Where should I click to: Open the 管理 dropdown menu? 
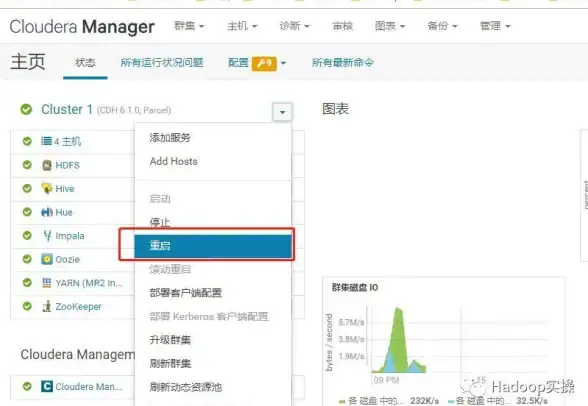tap(495, 26)
